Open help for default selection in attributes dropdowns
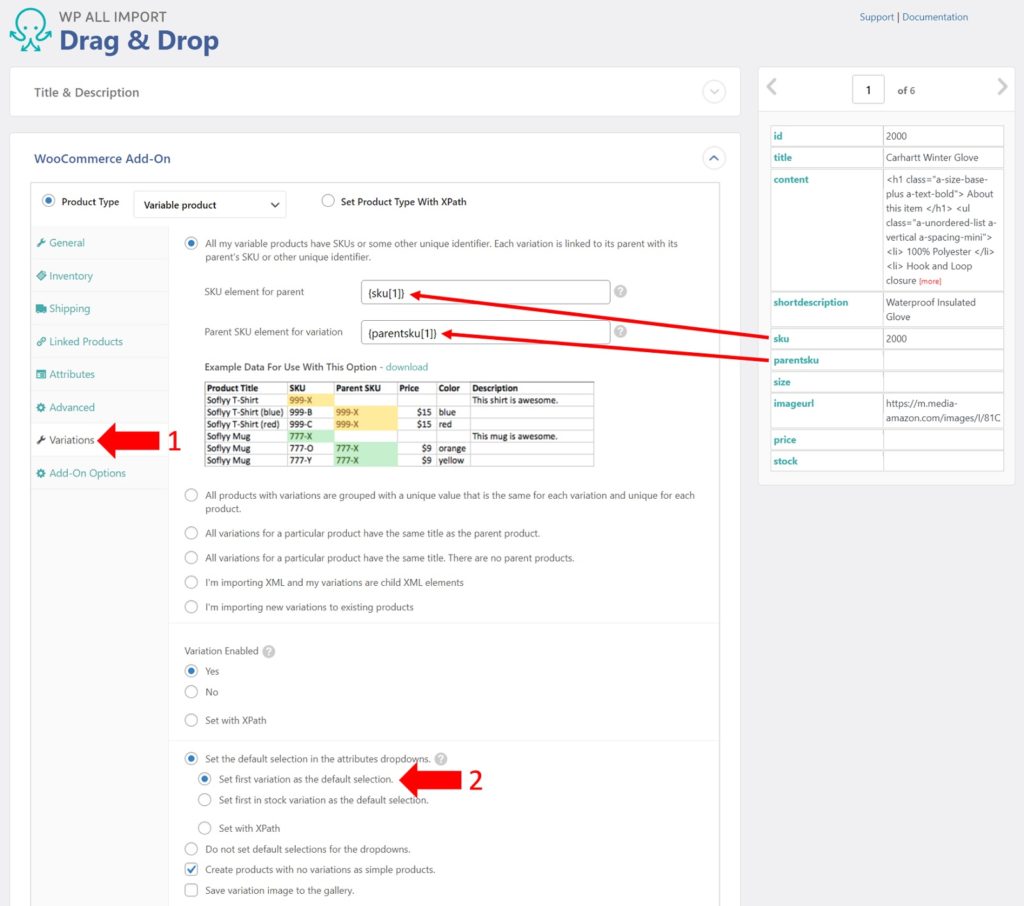 coord(441,759)
